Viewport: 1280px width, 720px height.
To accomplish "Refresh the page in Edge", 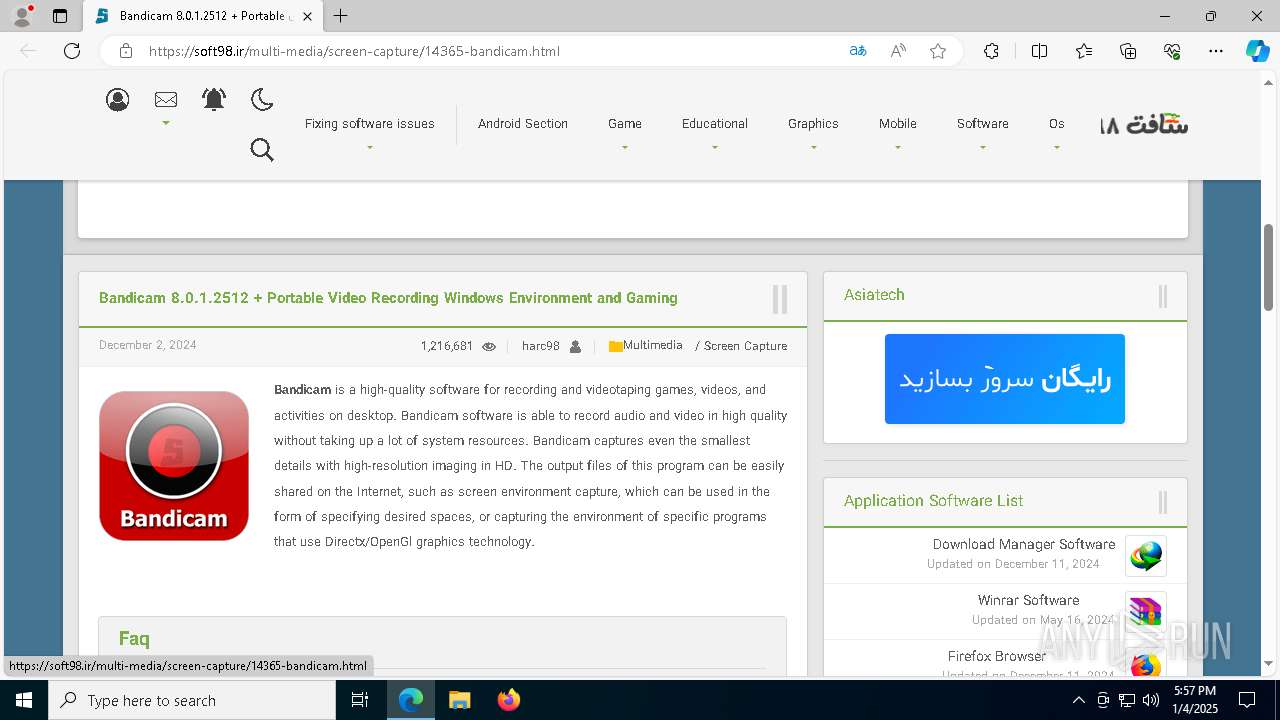I will click(x=72, y=51).
